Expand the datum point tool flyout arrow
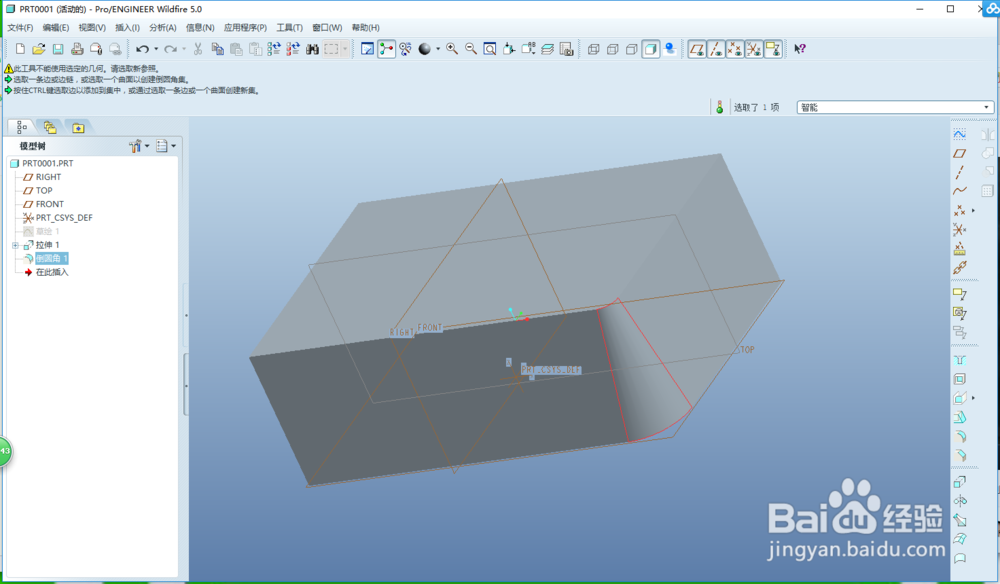Screen dimensions: 1000x584 tap(973, 210)
